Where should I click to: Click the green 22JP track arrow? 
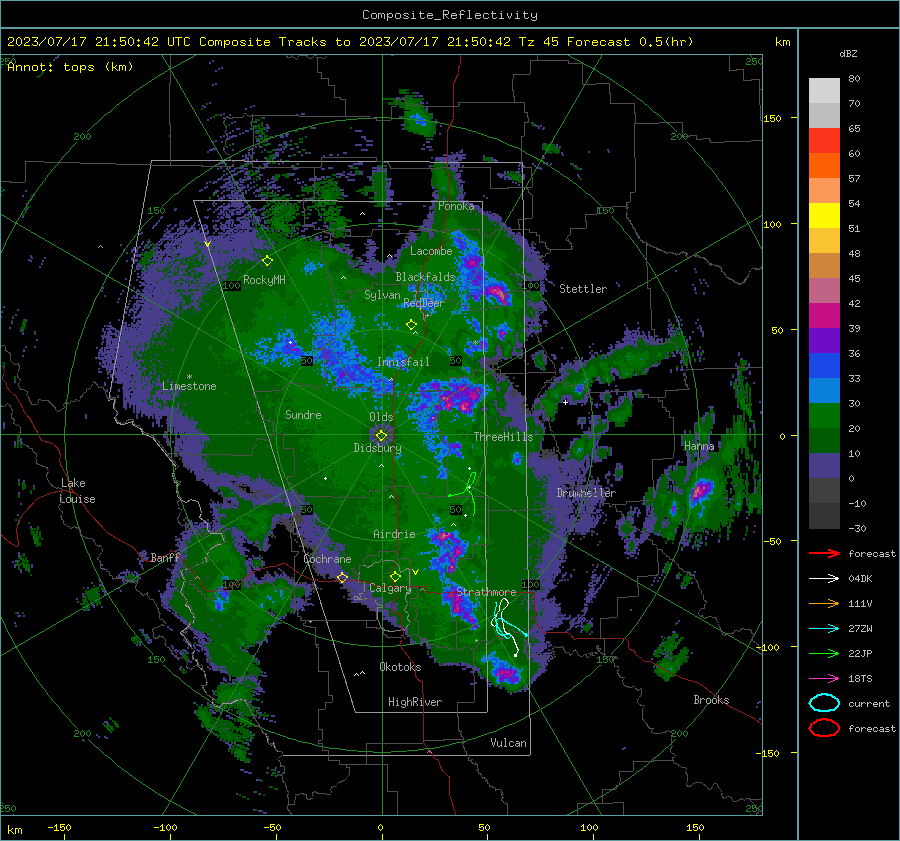[x=824, y=653]
